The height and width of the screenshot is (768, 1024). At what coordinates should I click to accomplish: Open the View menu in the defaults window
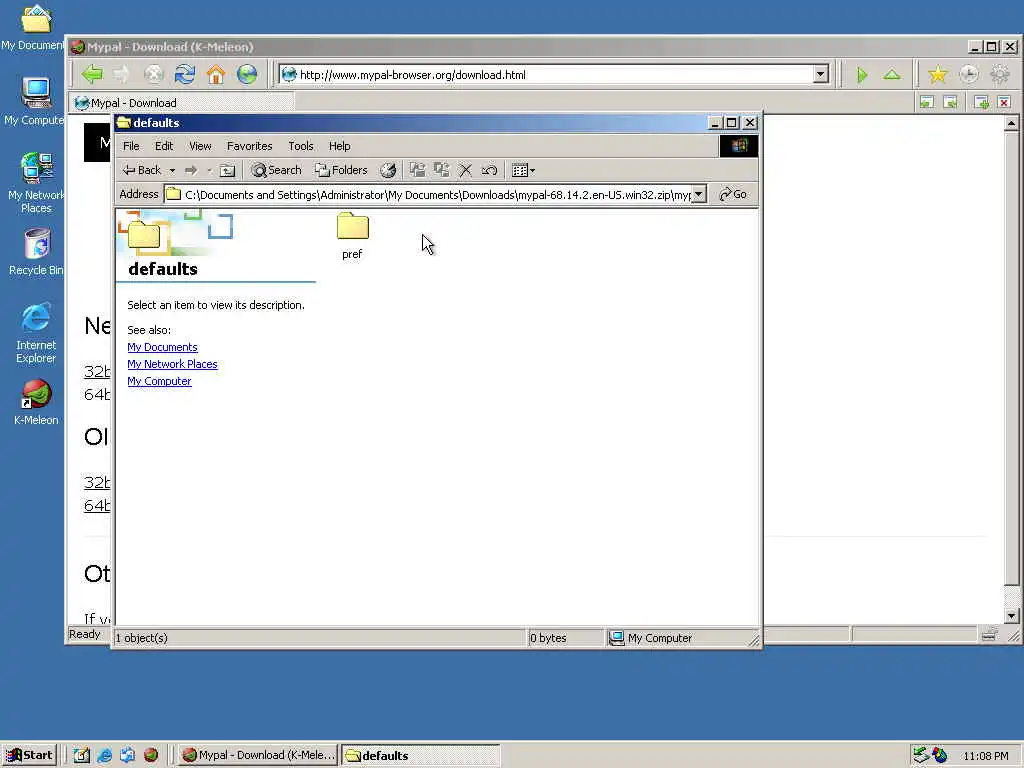[200, 146]
